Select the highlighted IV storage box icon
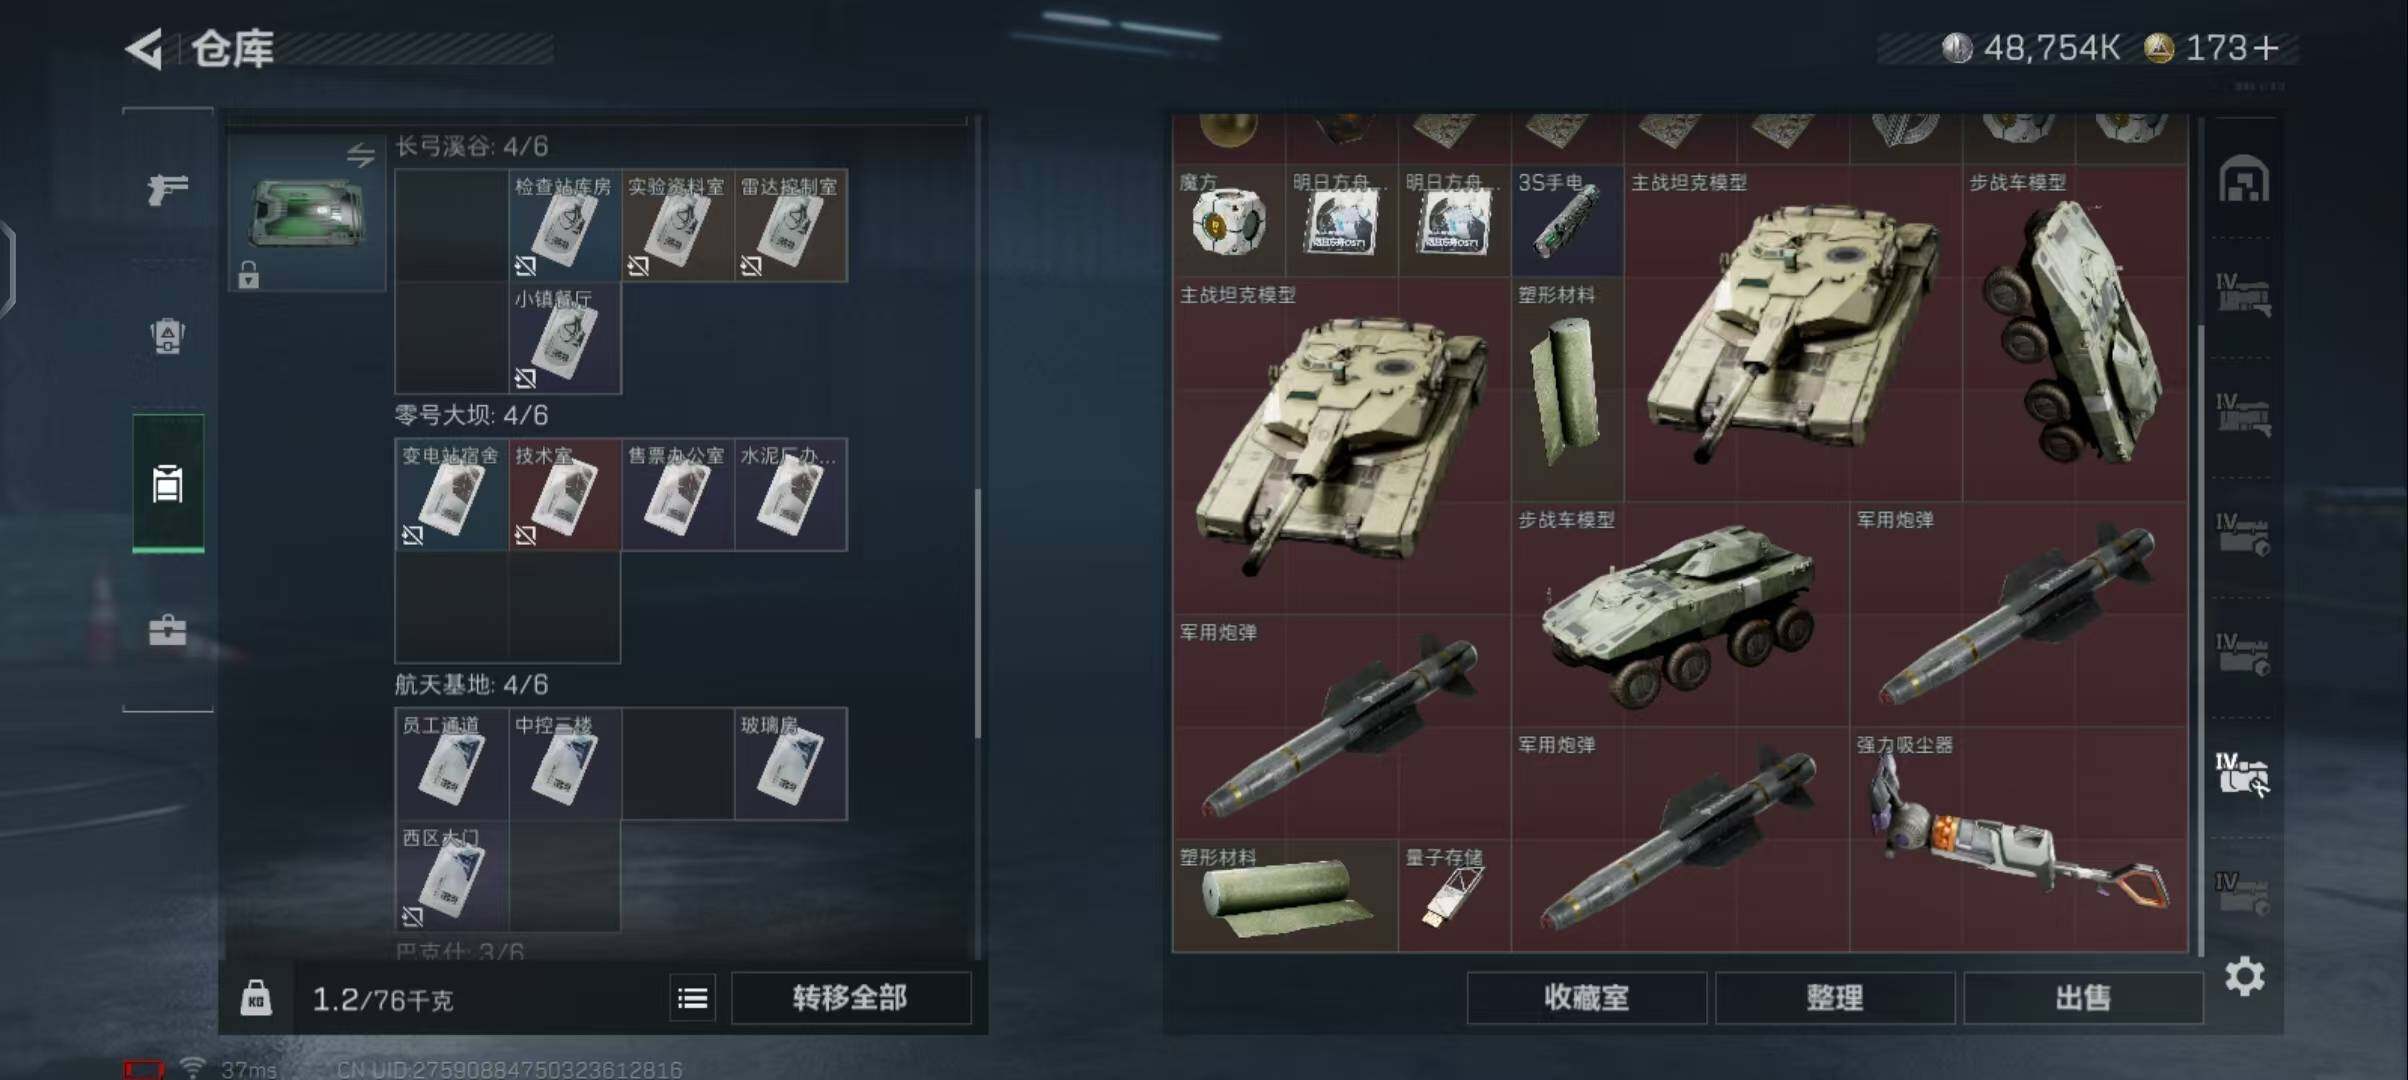Image resolution: width=2408 pixels, height=1080 pixels. [x=2242, y=775]
